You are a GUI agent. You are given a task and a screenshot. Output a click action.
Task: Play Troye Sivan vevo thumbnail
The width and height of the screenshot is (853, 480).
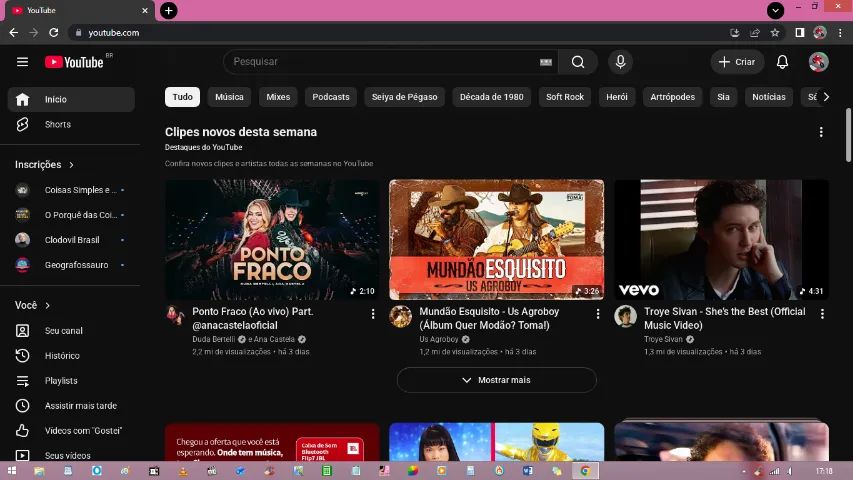[x=721, y=239]
